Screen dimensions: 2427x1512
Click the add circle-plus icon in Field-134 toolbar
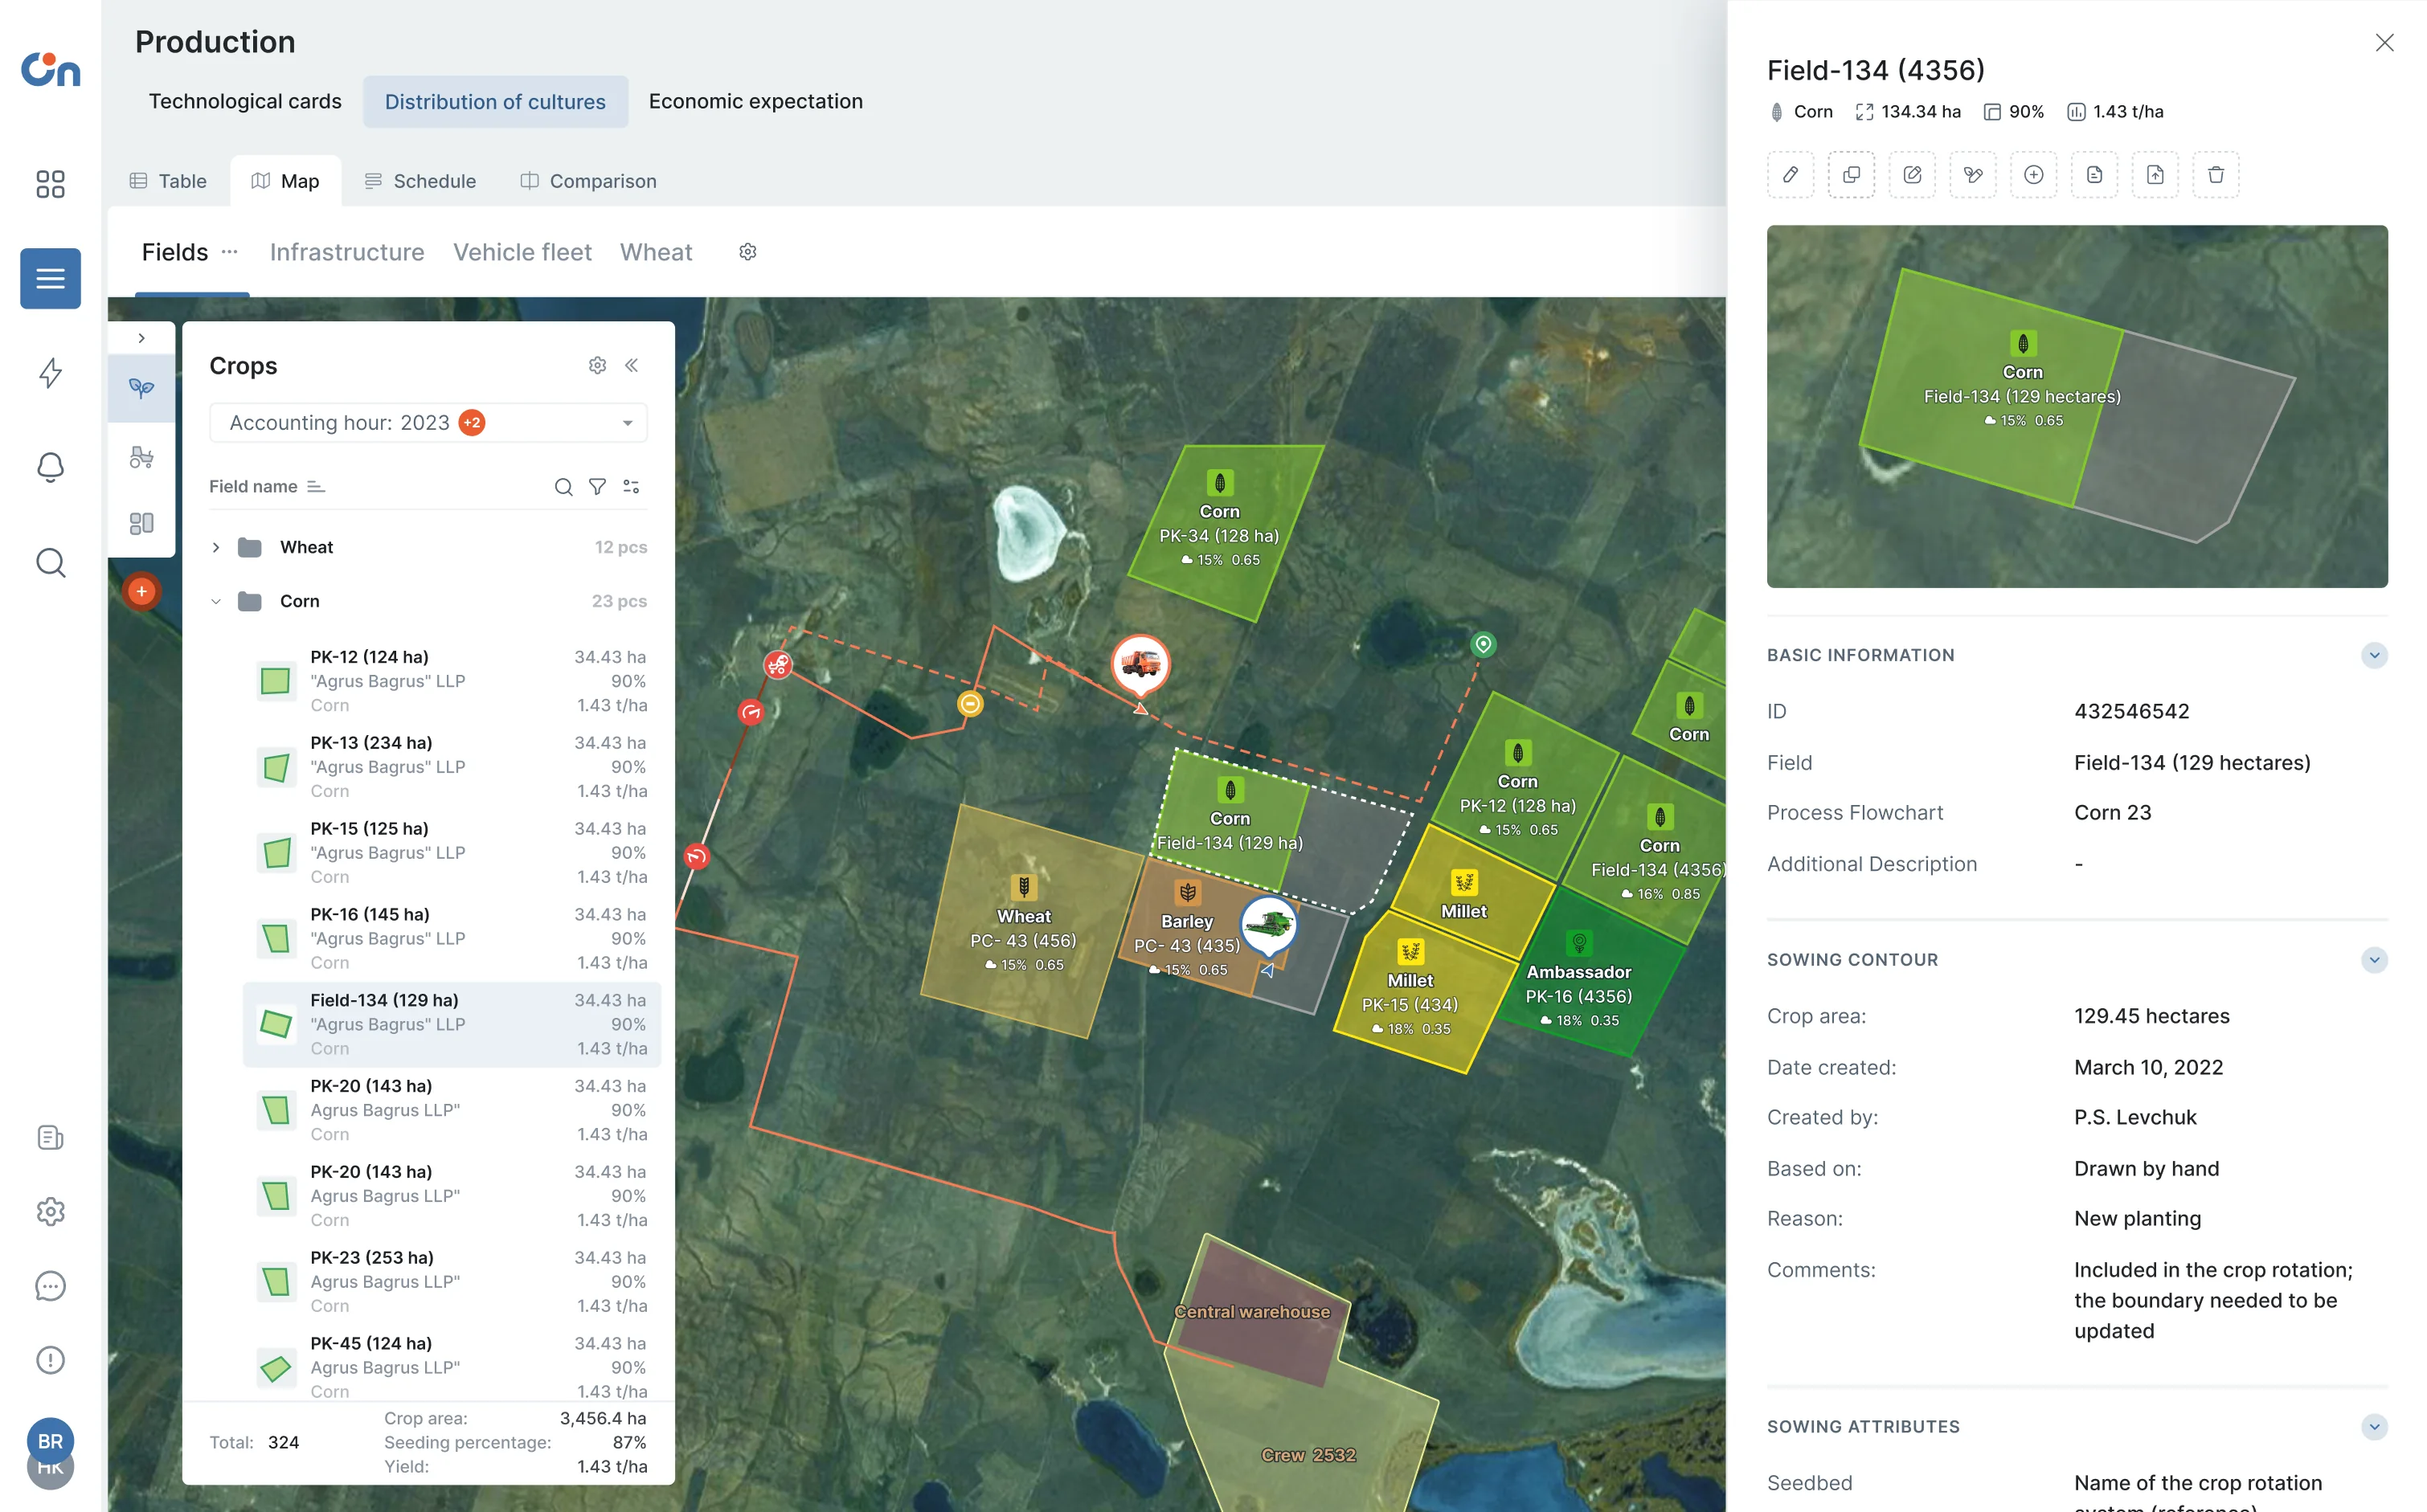2034,175
